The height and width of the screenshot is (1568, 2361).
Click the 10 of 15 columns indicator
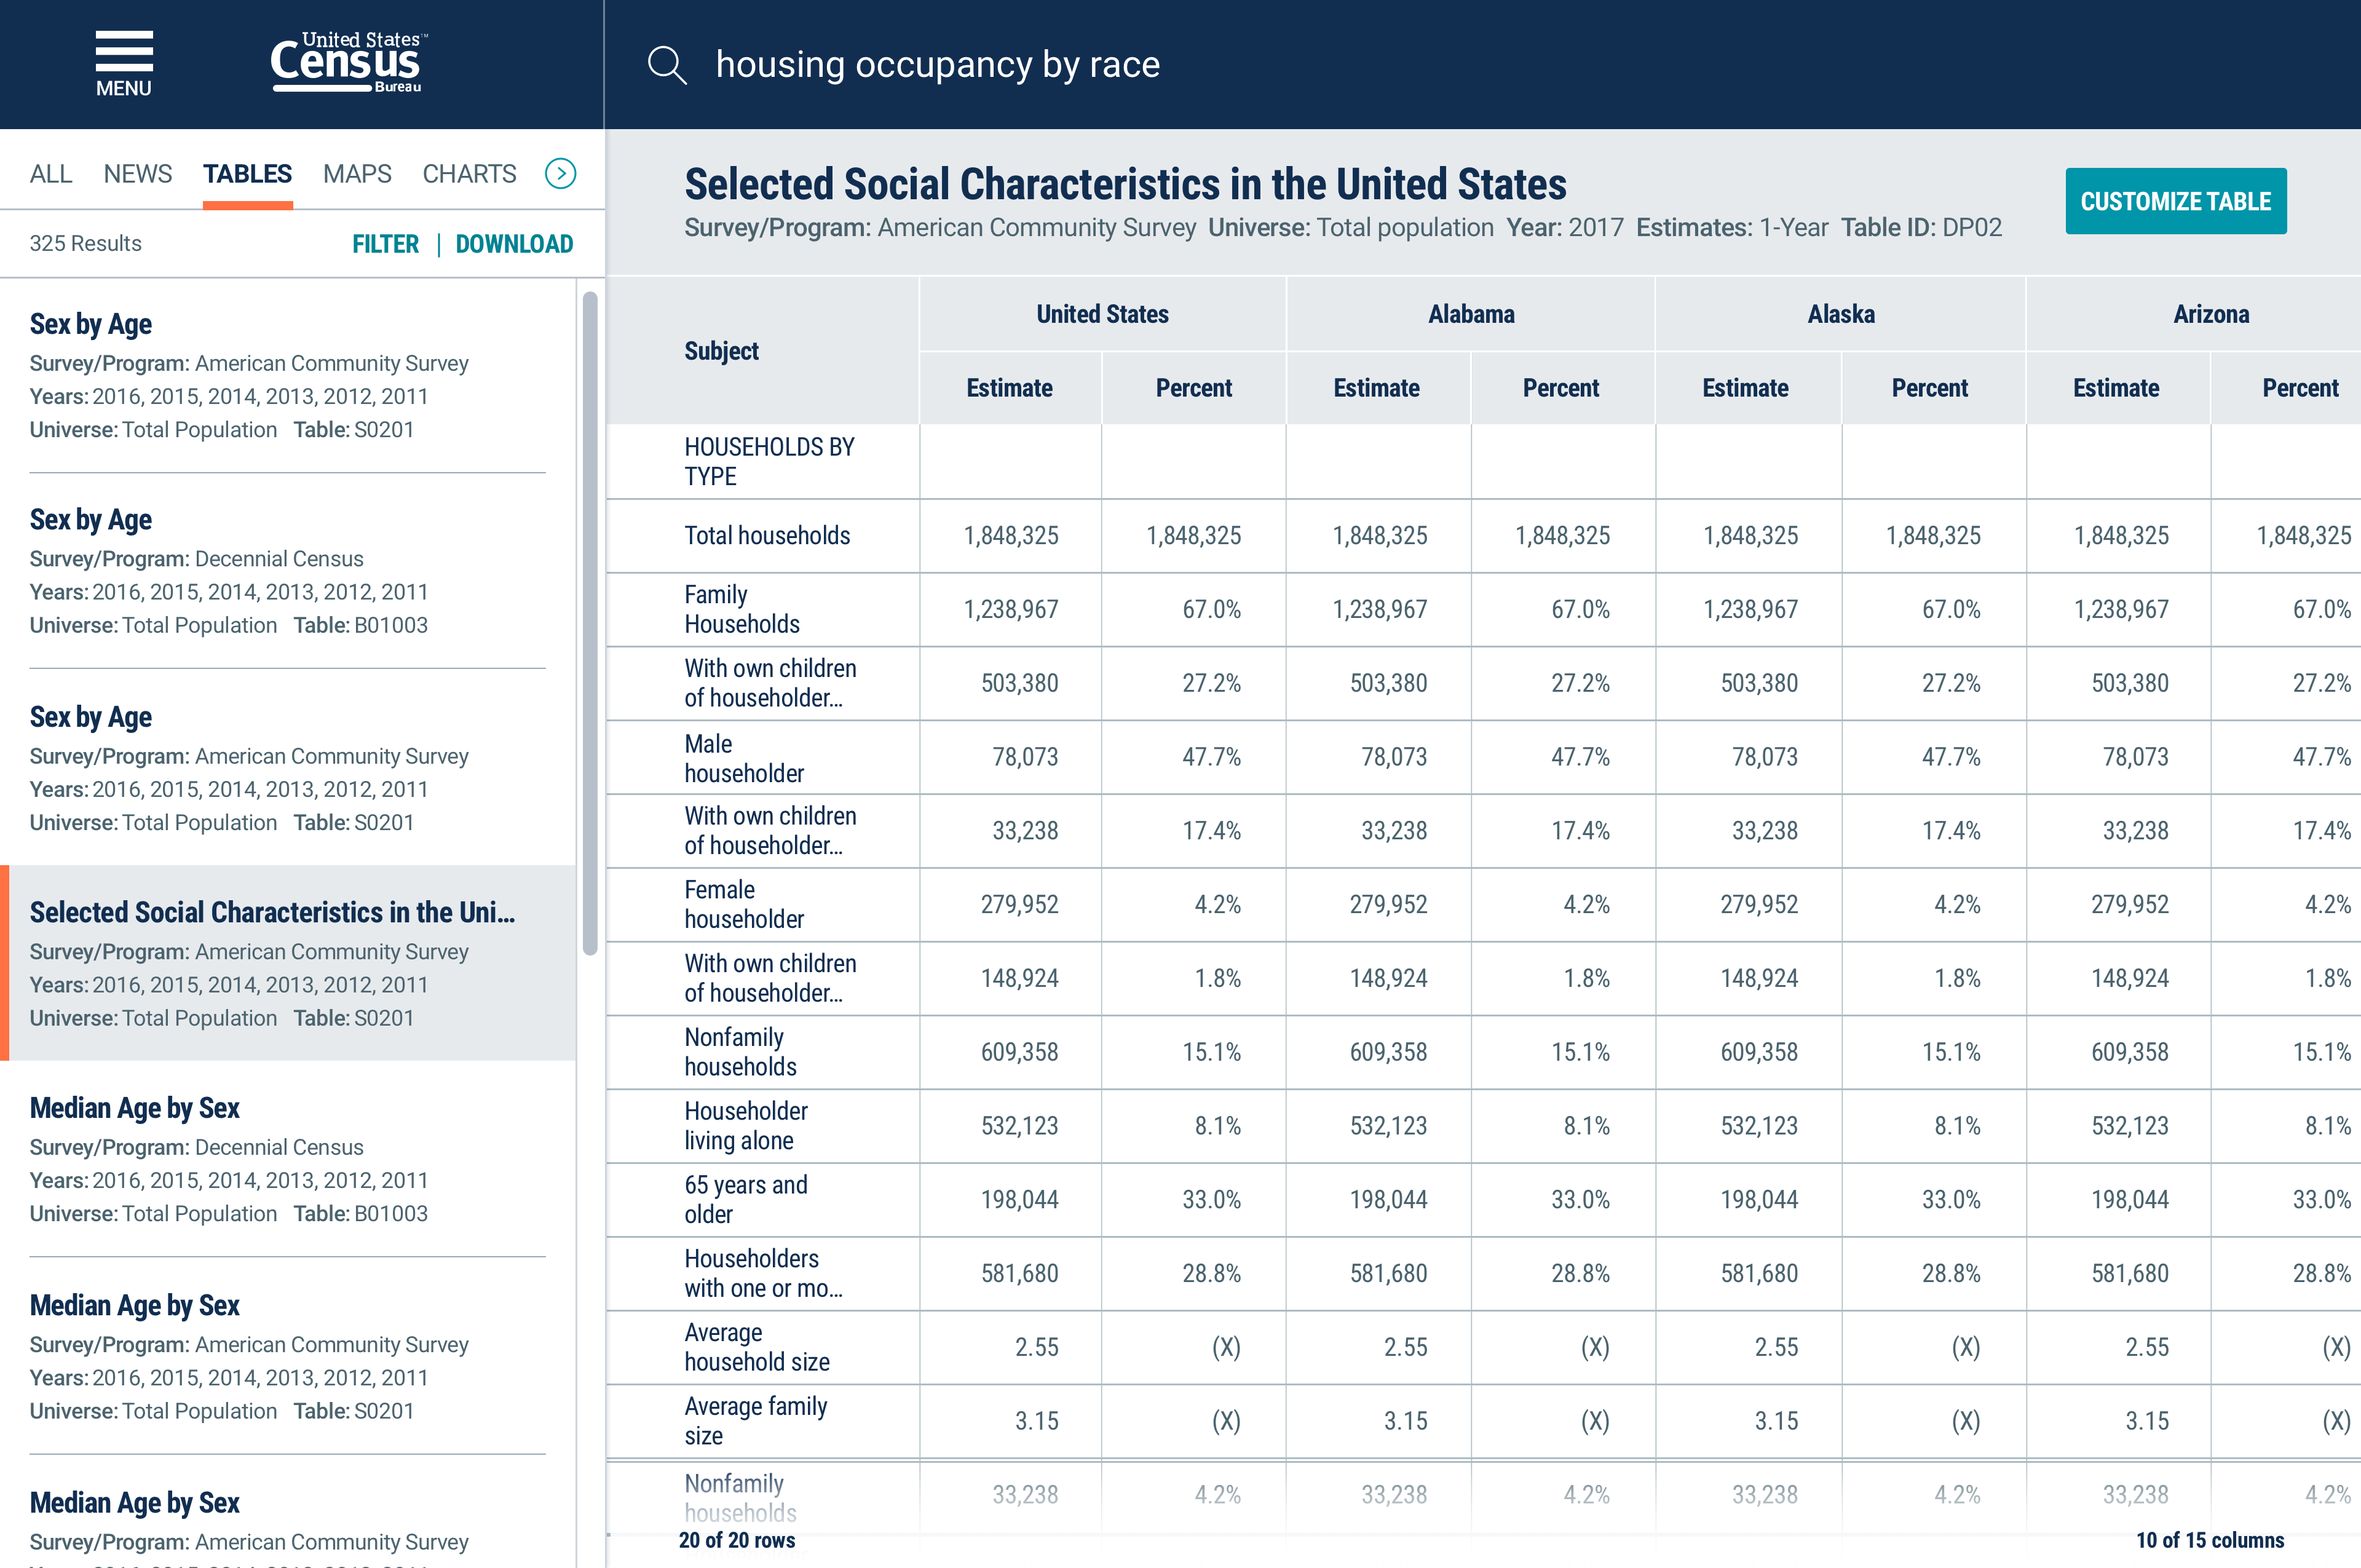2210,1540
